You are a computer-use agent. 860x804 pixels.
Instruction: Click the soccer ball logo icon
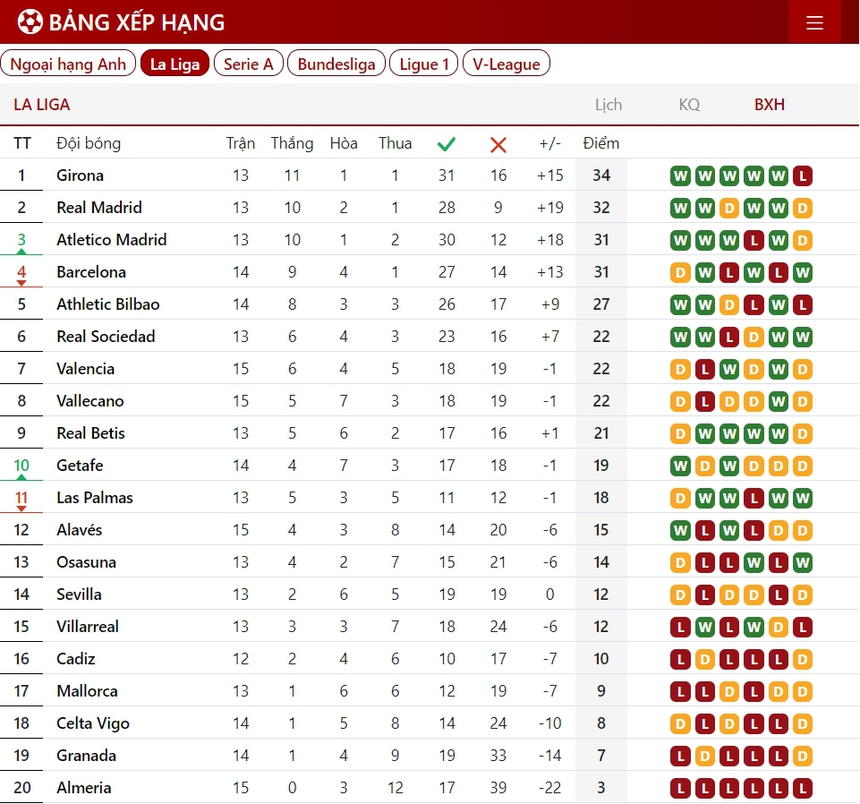[30, 21]
